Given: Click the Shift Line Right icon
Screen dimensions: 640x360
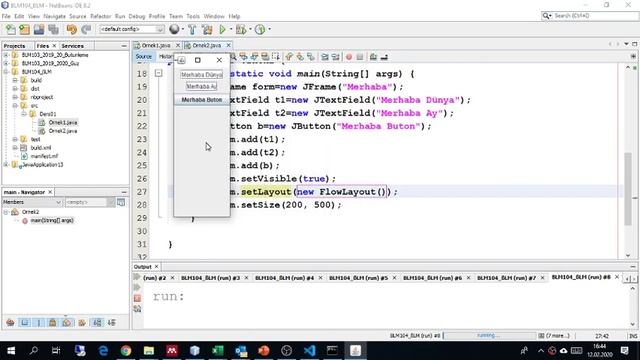Looking at the screenshot, I should [x=336, y=57].
